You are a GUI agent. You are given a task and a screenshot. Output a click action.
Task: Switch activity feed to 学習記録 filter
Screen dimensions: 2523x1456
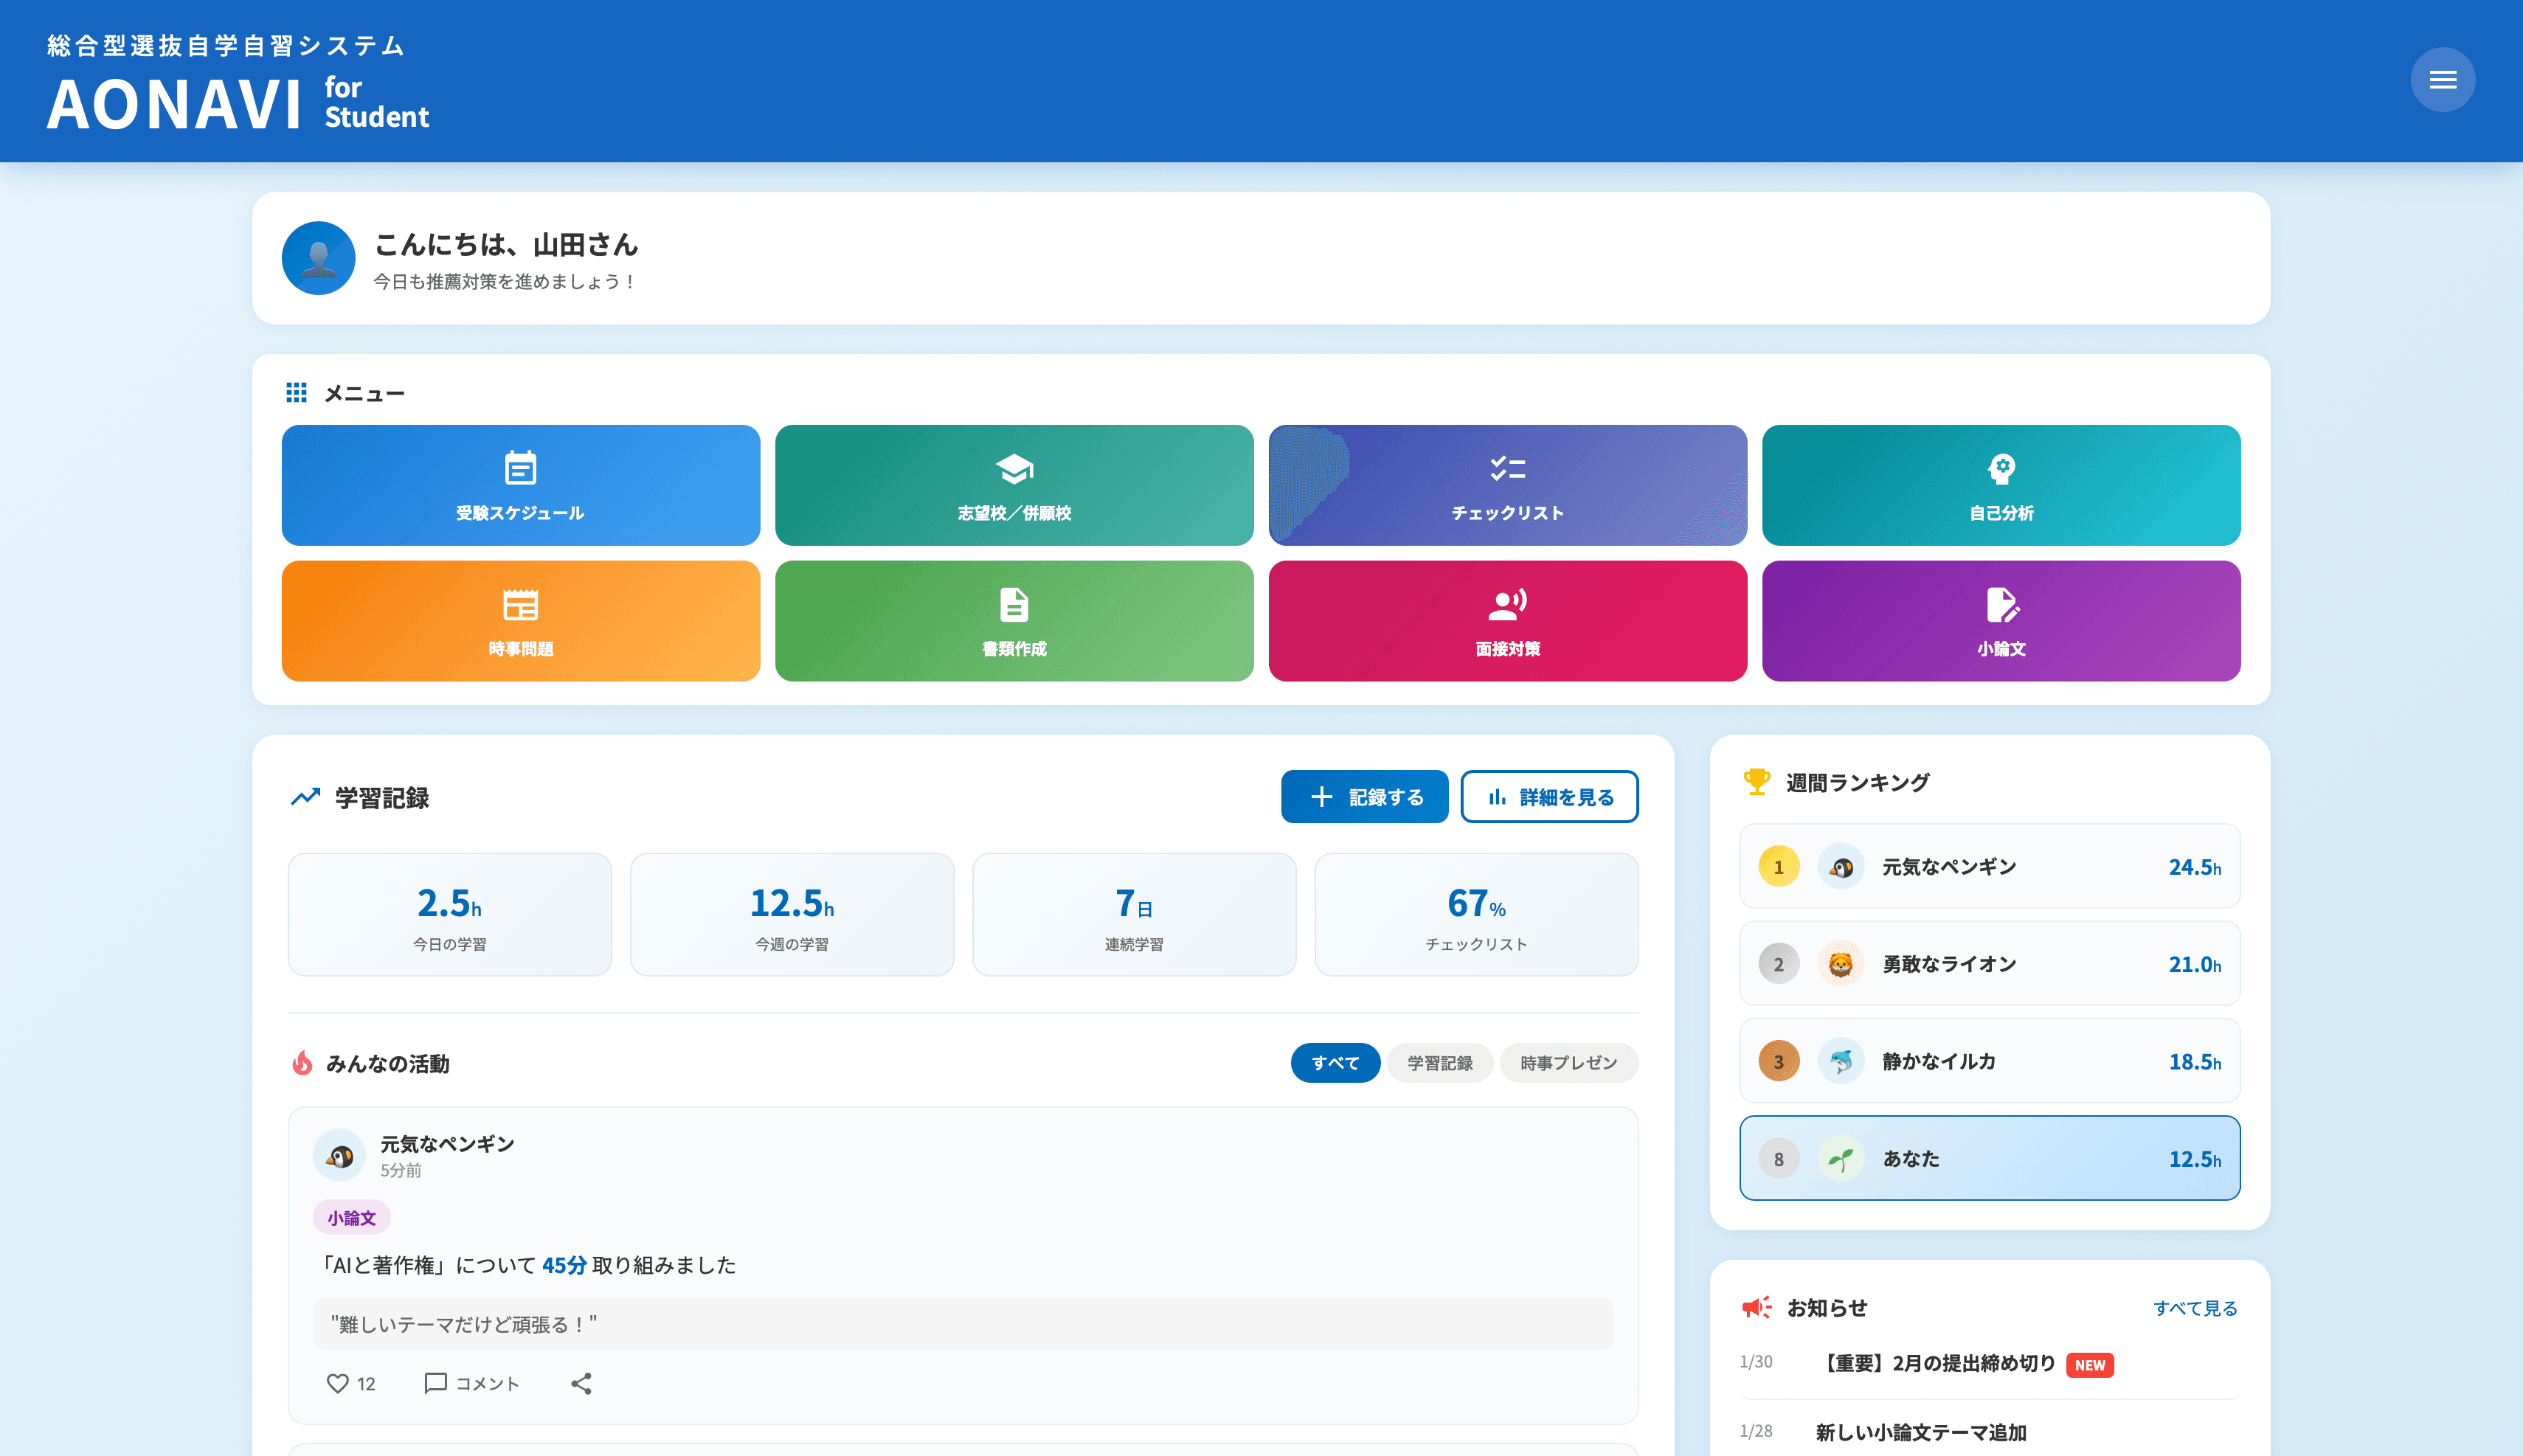[x=1440, y=1063]
